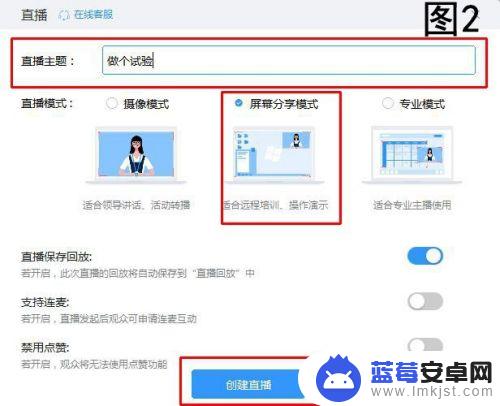Click the 摄像模式 label text
This screenshot has height=406, width=500.
[146, 104]
